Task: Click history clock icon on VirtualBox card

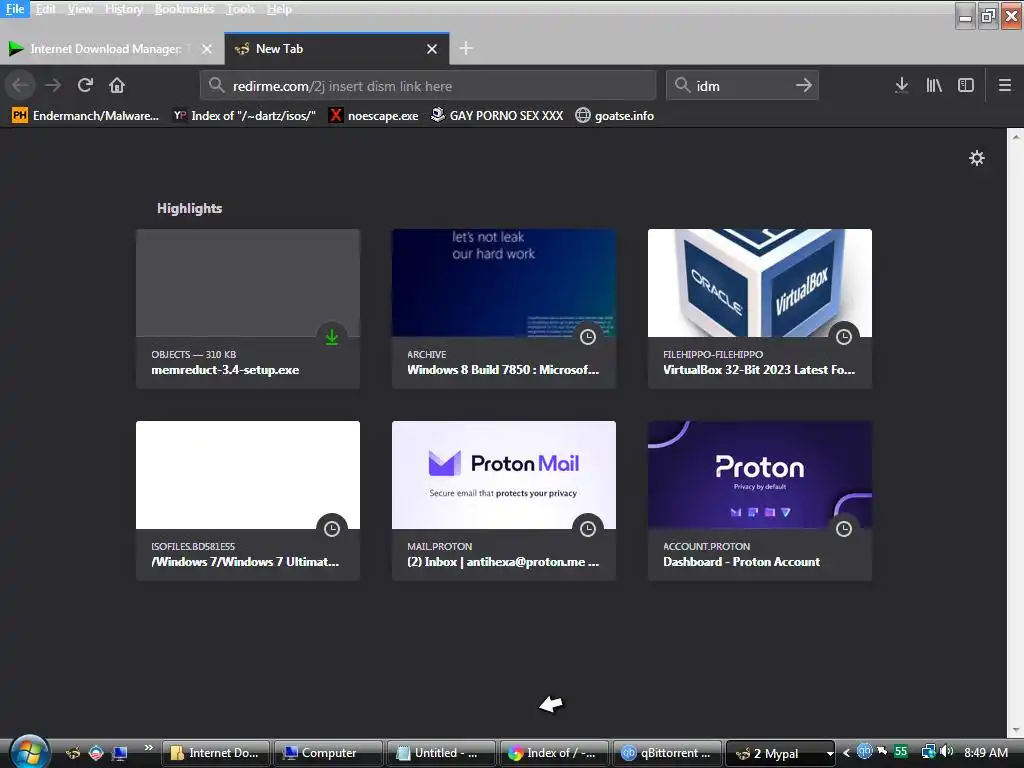Action: pos(844,337)
